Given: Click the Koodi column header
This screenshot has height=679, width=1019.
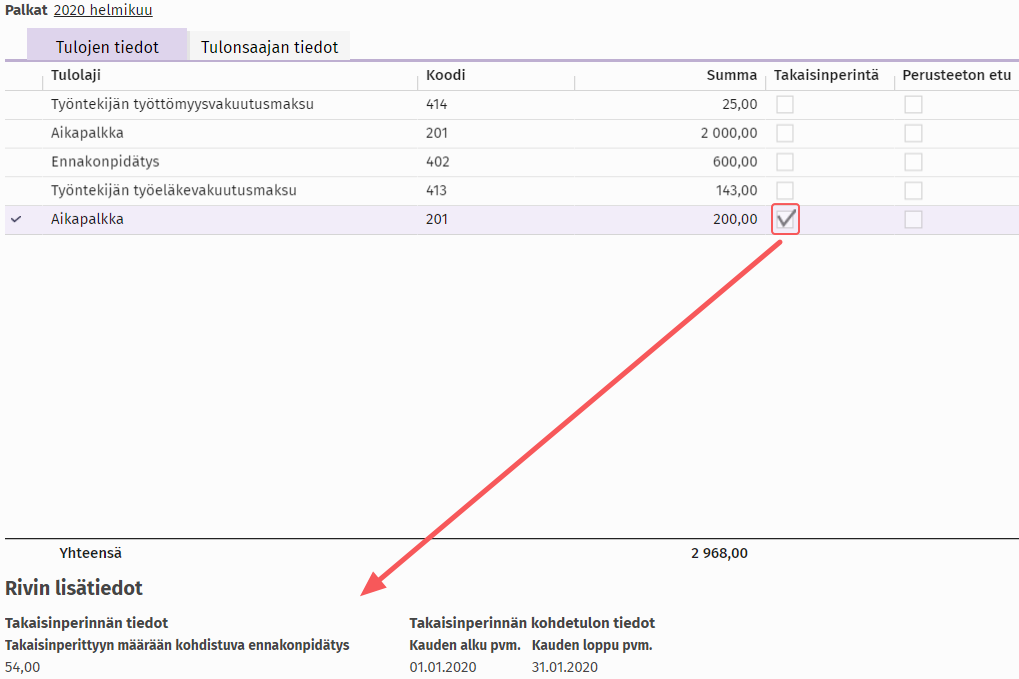Looking at the screenshot, I should click(x=445, y=75).
